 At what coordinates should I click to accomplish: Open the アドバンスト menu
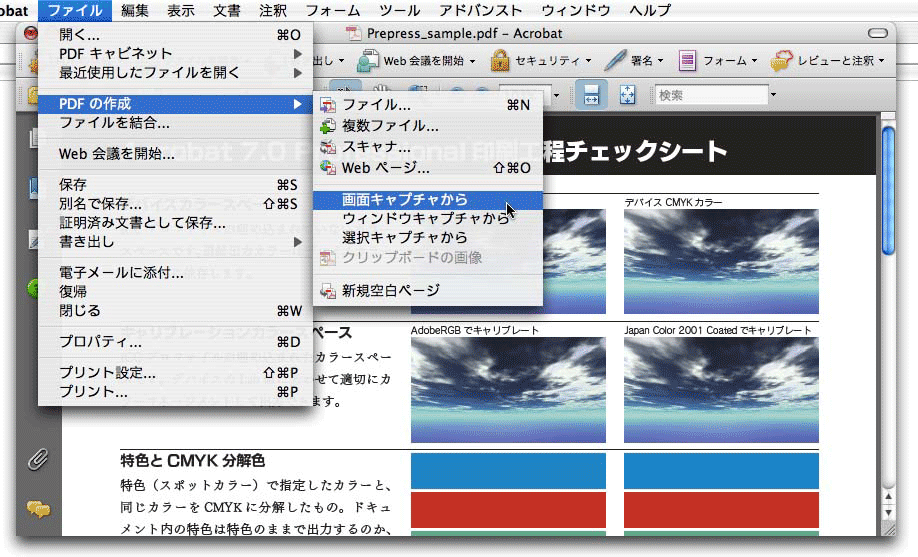click(481, 10)
